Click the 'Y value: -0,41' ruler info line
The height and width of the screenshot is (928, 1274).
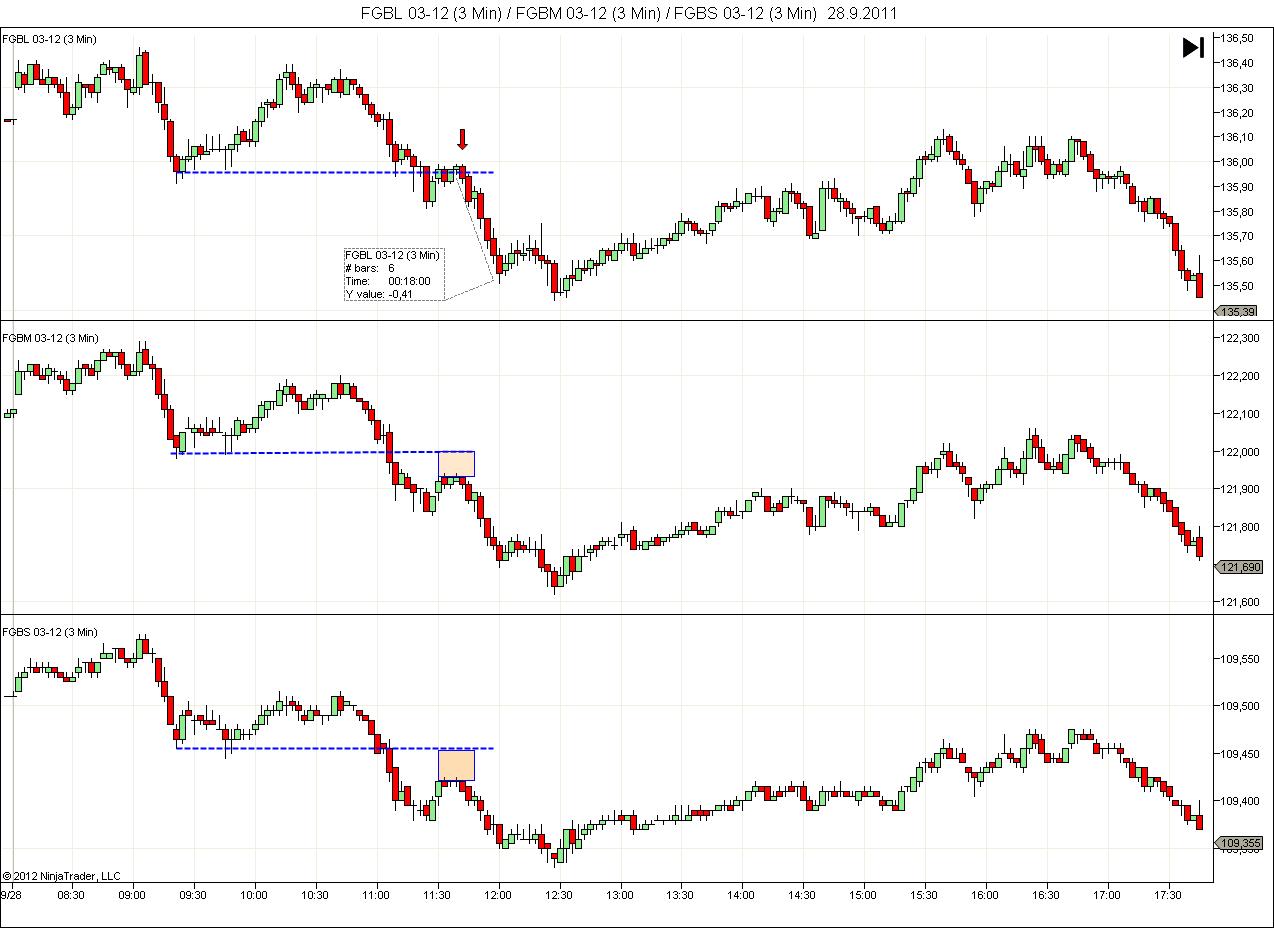(379, 294)
